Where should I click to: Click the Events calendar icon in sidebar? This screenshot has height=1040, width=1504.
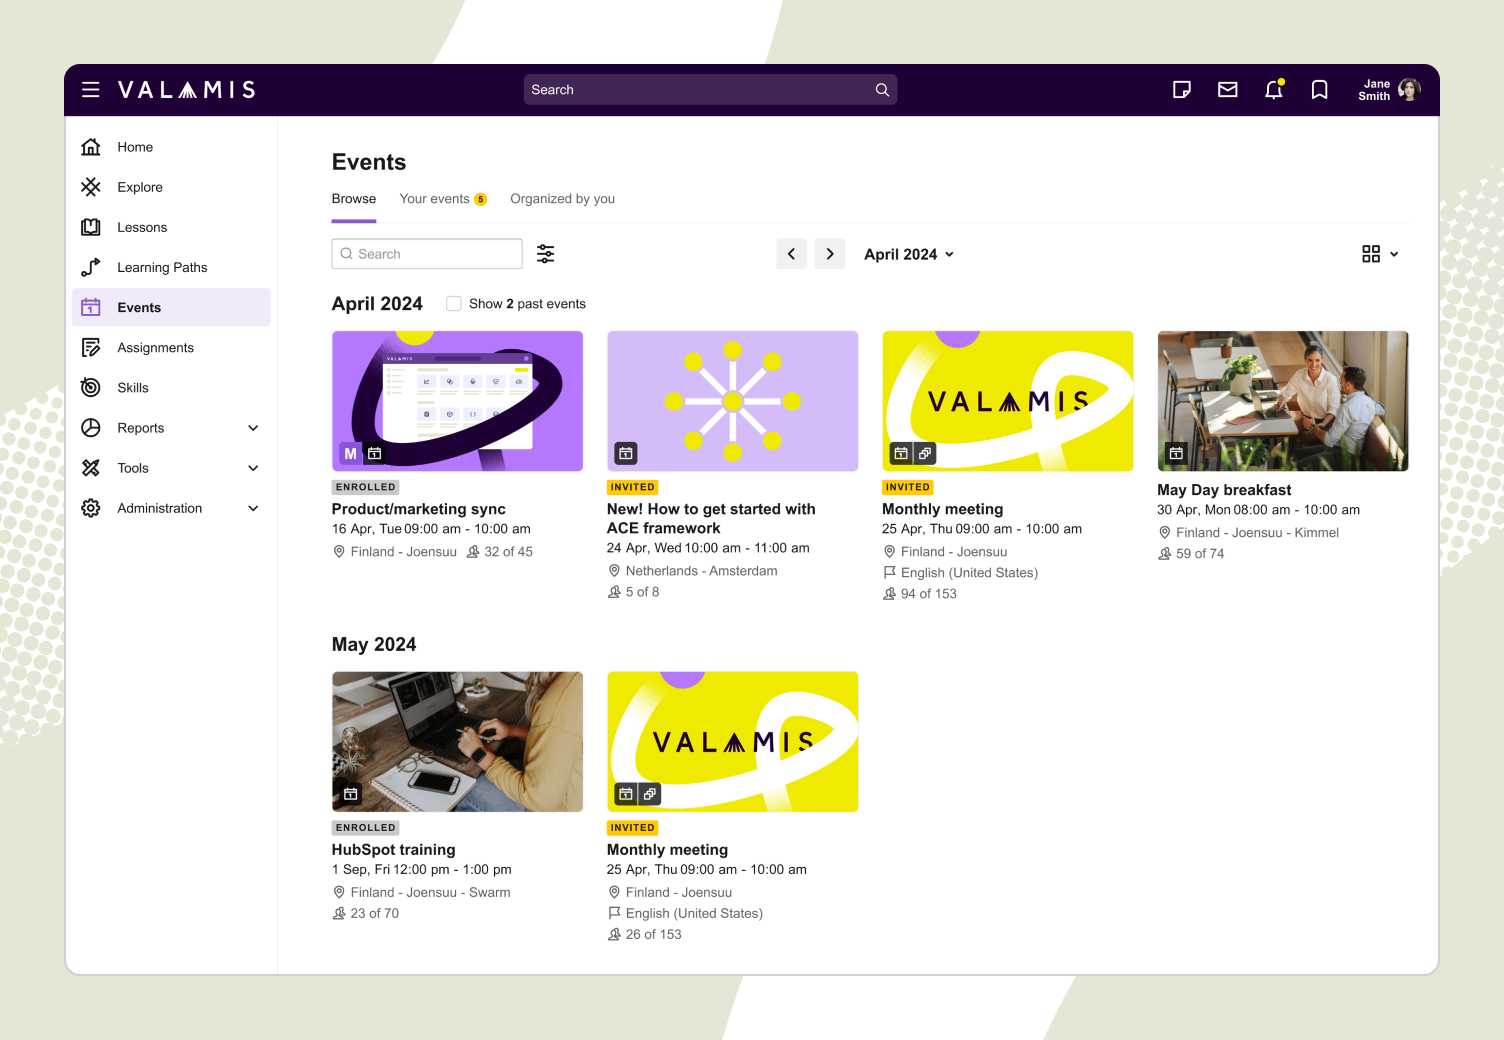tap(91, 307)
